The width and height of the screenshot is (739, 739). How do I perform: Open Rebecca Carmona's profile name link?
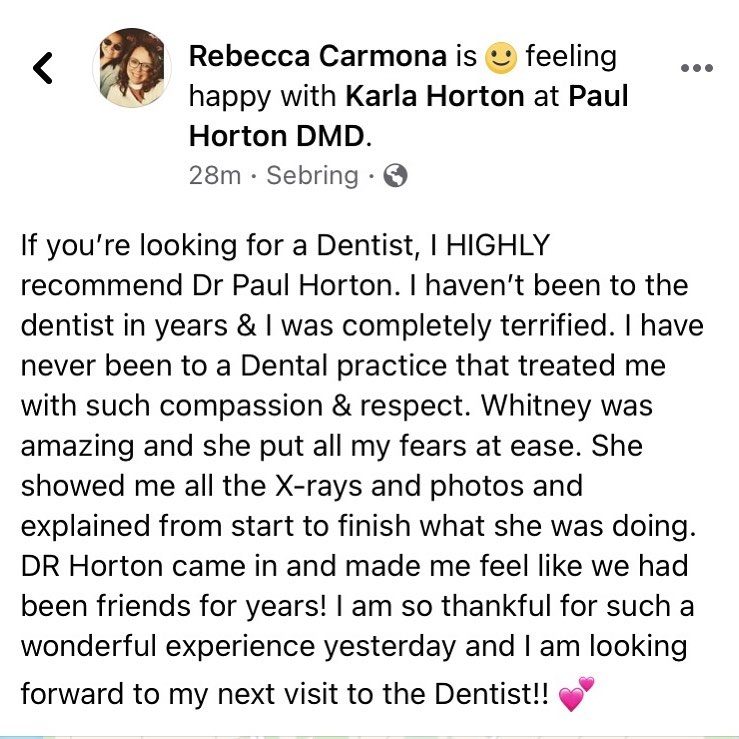click(x=318, y=57)
